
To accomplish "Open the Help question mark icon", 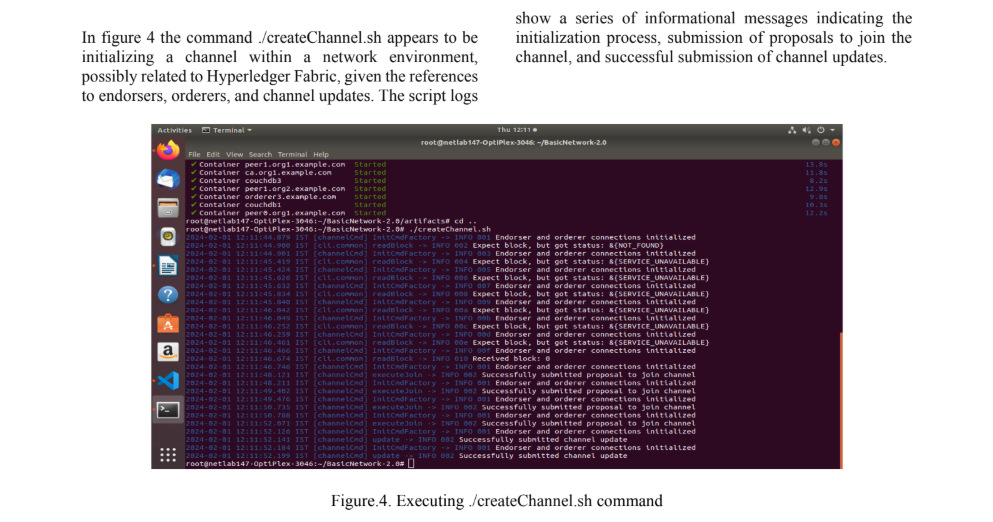I will (168, 295).
